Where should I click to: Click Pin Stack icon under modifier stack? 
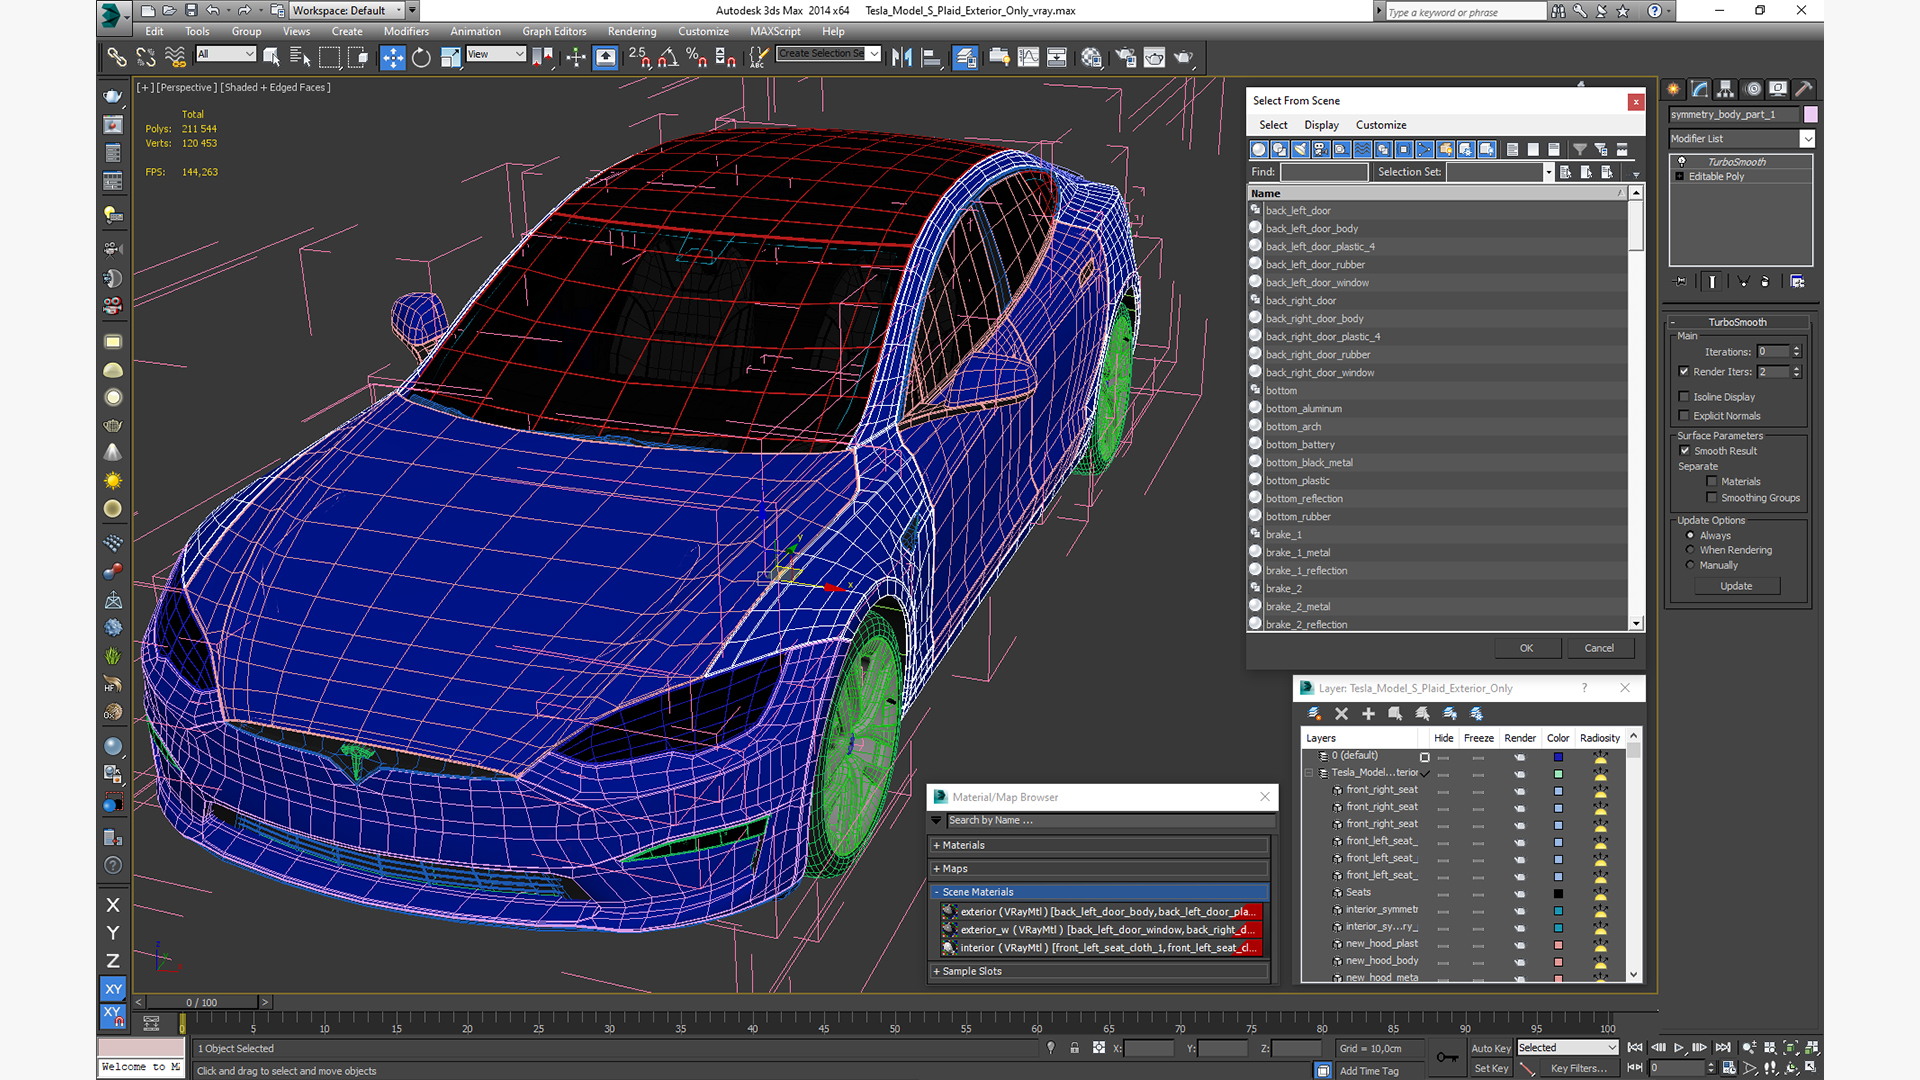[1681, 282]
